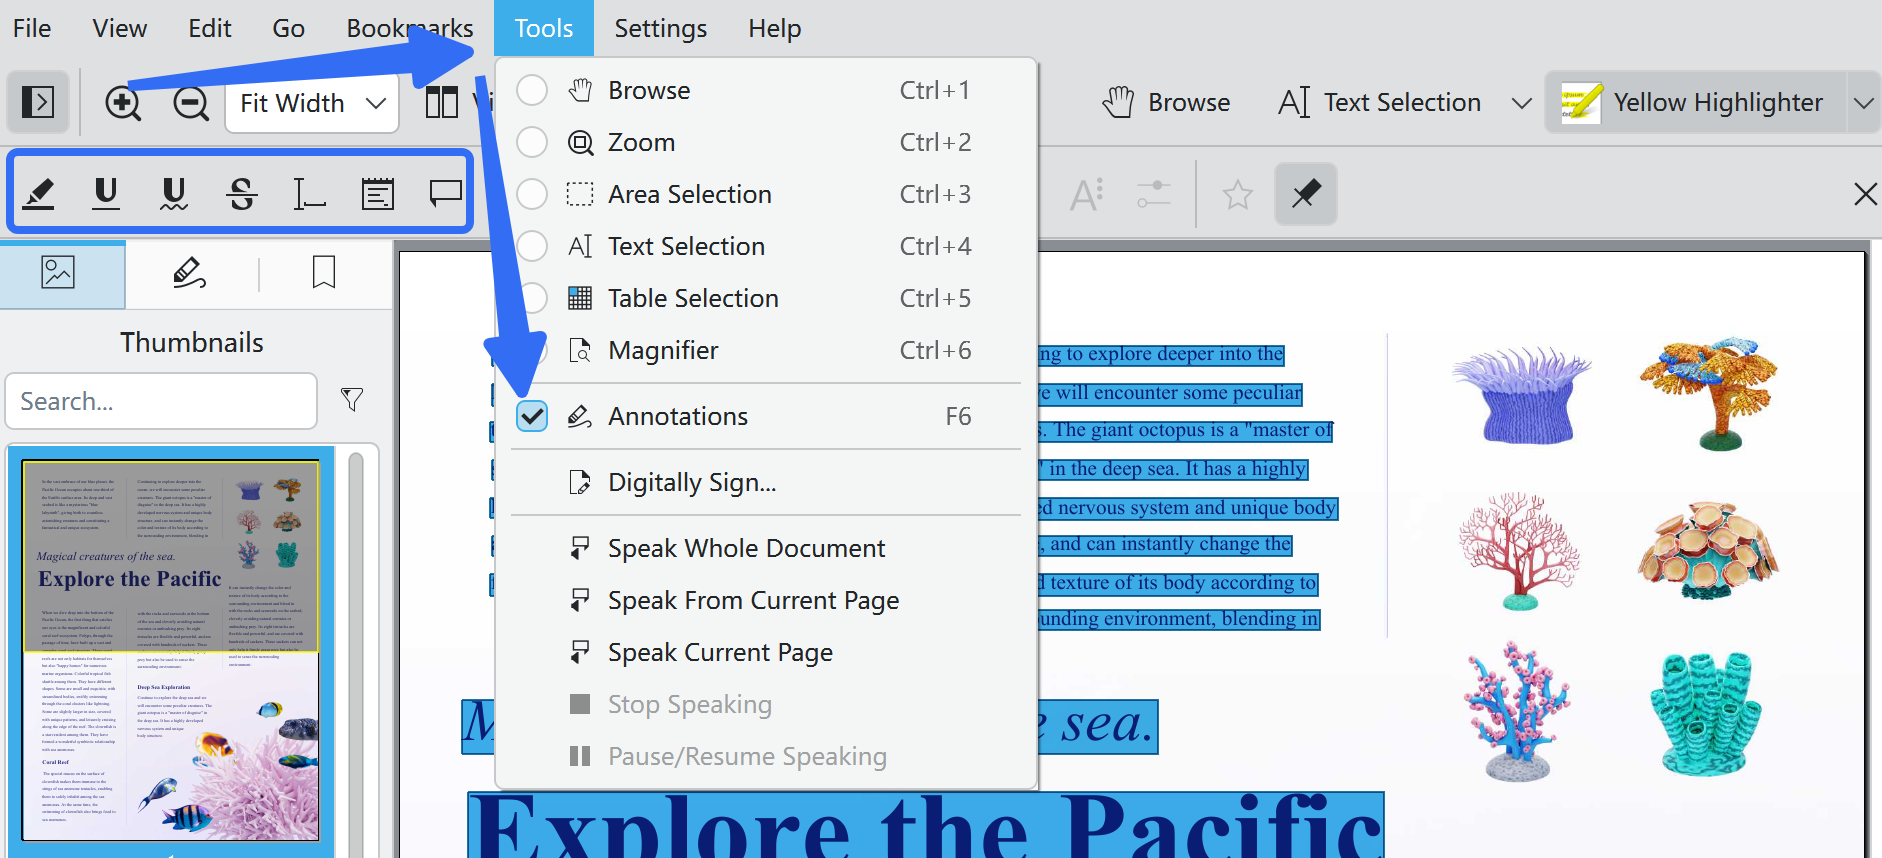Close the open Tools menu
This screenshot has height=858, width=1882.
tap(544, 28)
